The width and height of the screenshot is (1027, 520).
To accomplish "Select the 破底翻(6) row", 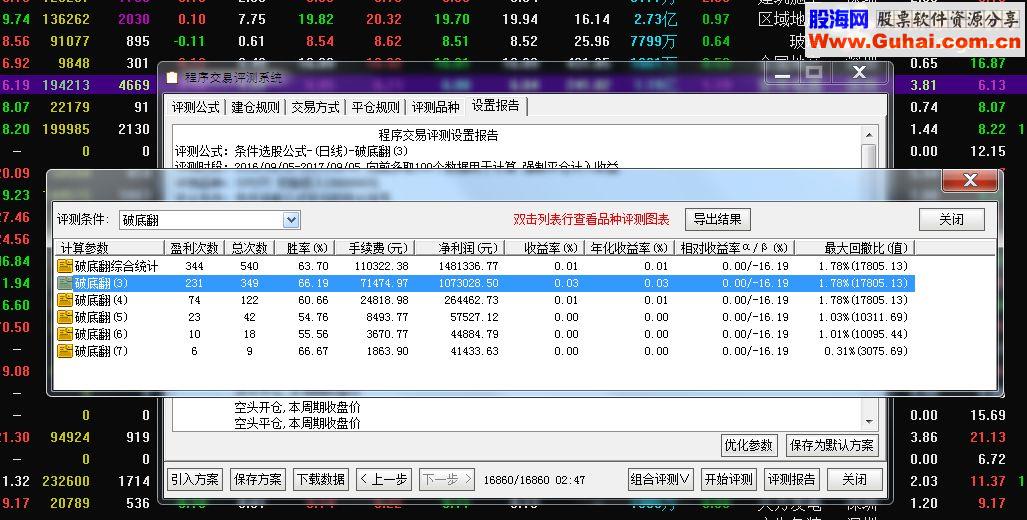I will pos(485,334).
